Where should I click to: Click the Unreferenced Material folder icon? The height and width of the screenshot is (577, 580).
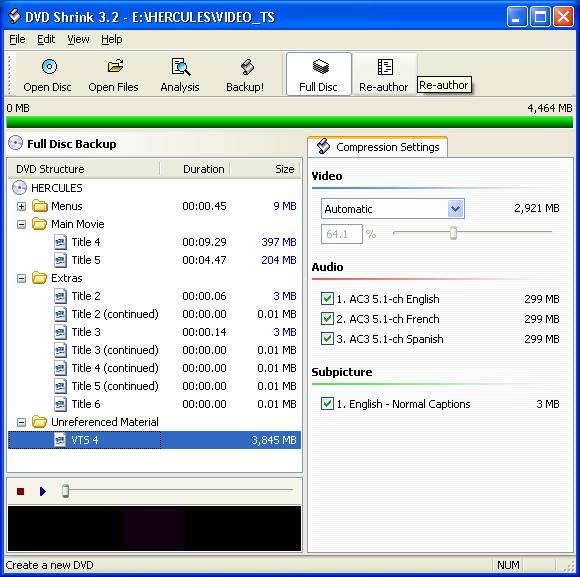click(40, 422)
